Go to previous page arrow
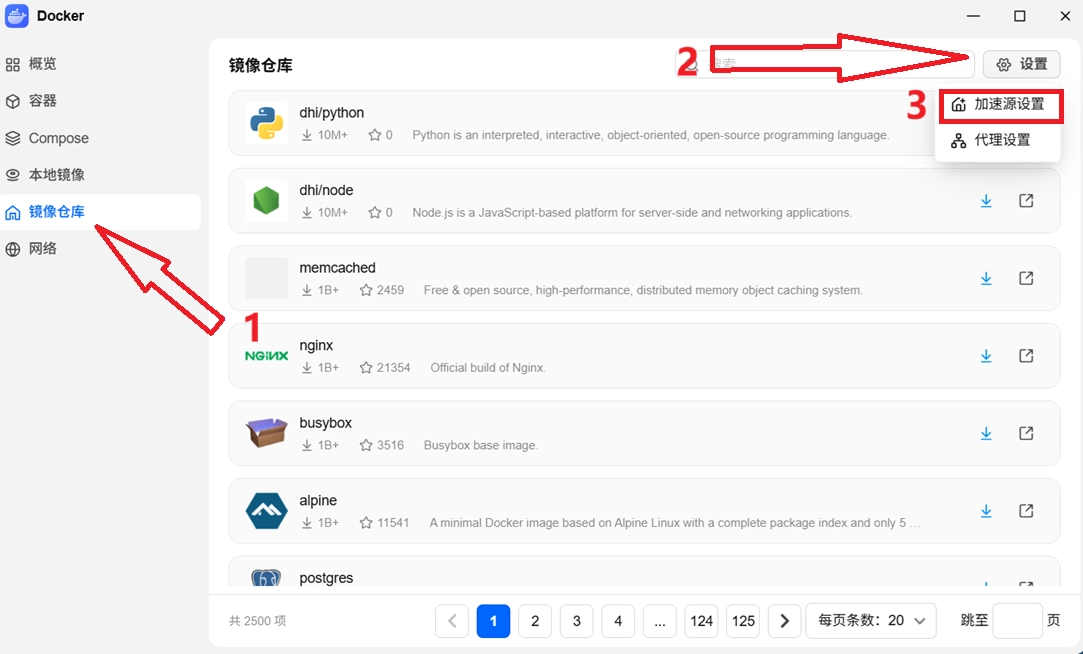Screen dimensions: 1083x654 point(452,621)
